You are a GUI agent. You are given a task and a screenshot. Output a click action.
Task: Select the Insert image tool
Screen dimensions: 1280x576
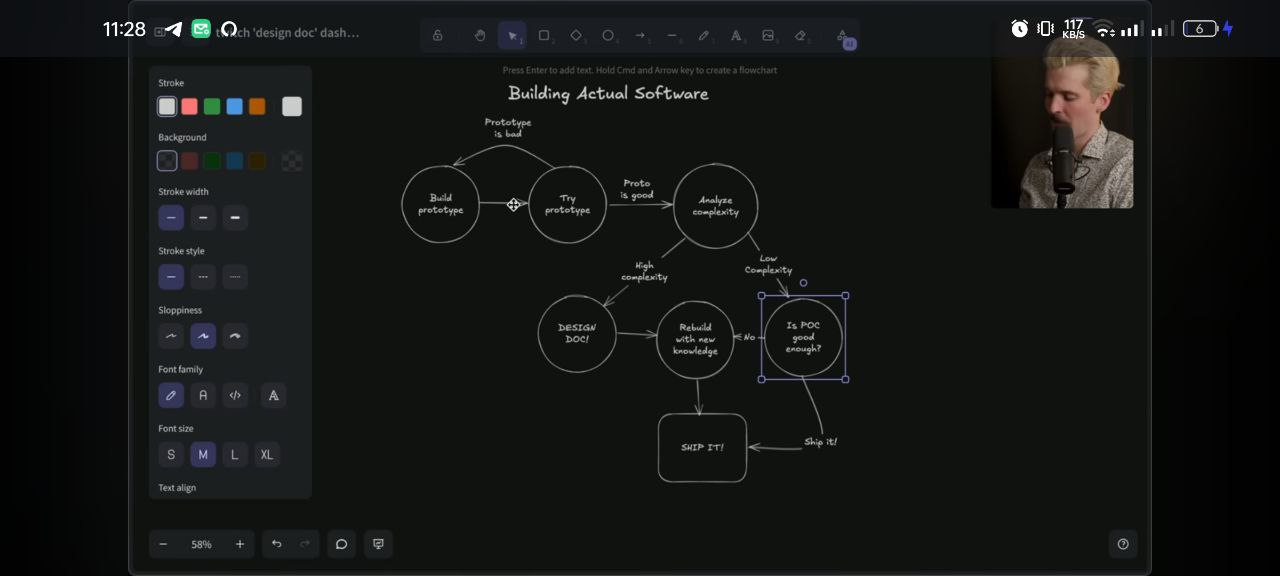768,35
